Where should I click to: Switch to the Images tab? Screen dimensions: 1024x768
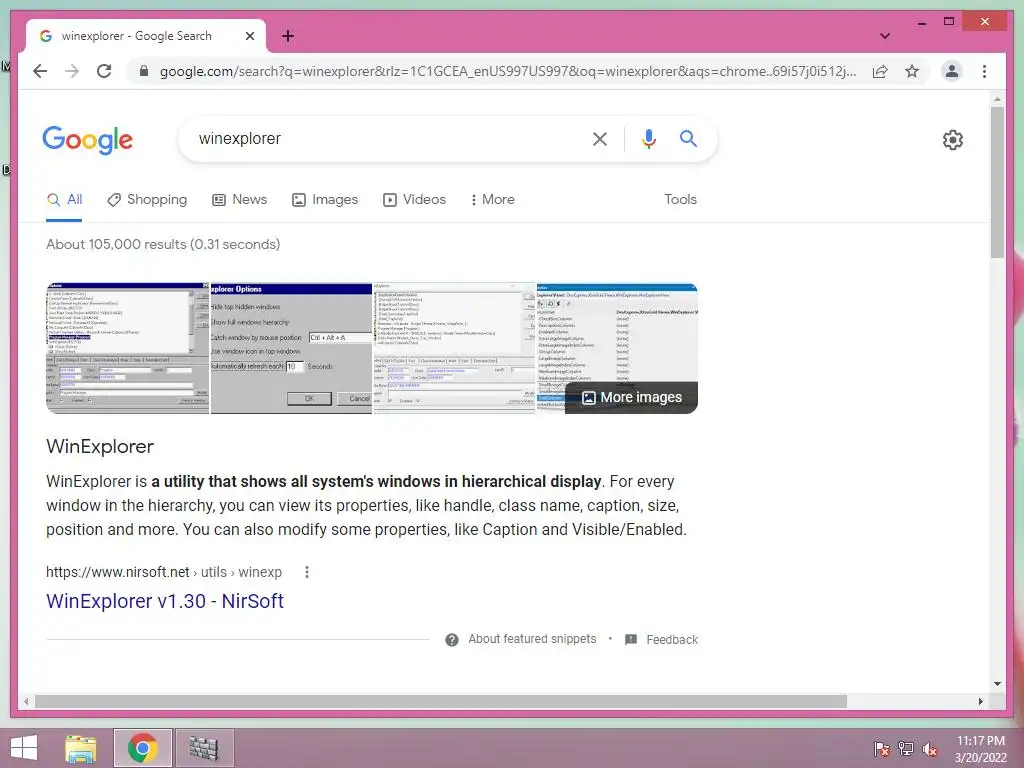[x=325, y=200]
